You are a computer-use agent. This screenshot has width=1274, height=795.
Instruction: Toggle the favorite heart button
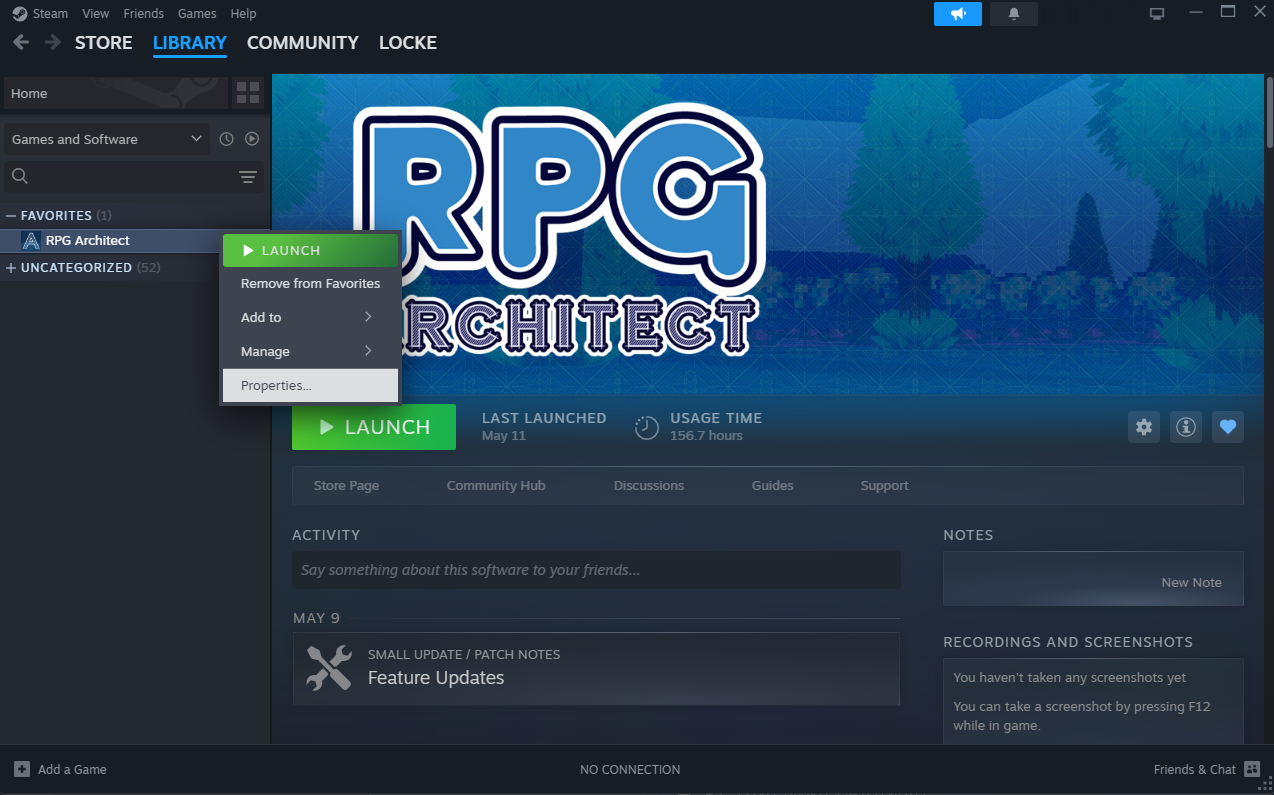pyautogui.click(x=1228, y=427)
